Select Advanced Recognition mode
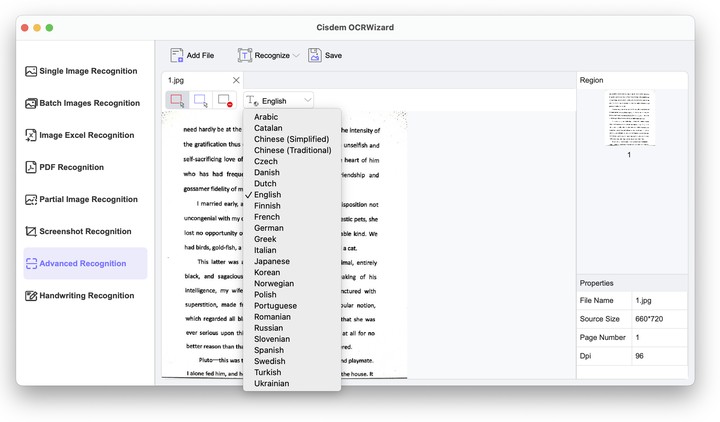 click(85, 263)
